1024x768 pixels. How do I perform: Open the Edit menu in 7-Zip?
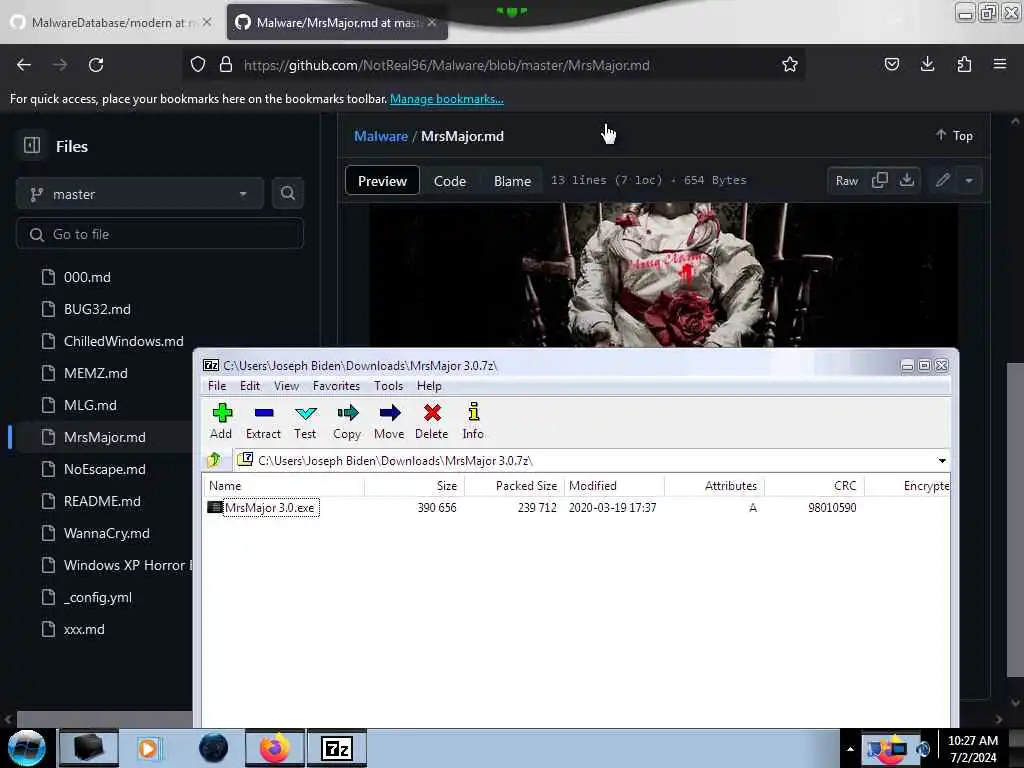[249, 386]
